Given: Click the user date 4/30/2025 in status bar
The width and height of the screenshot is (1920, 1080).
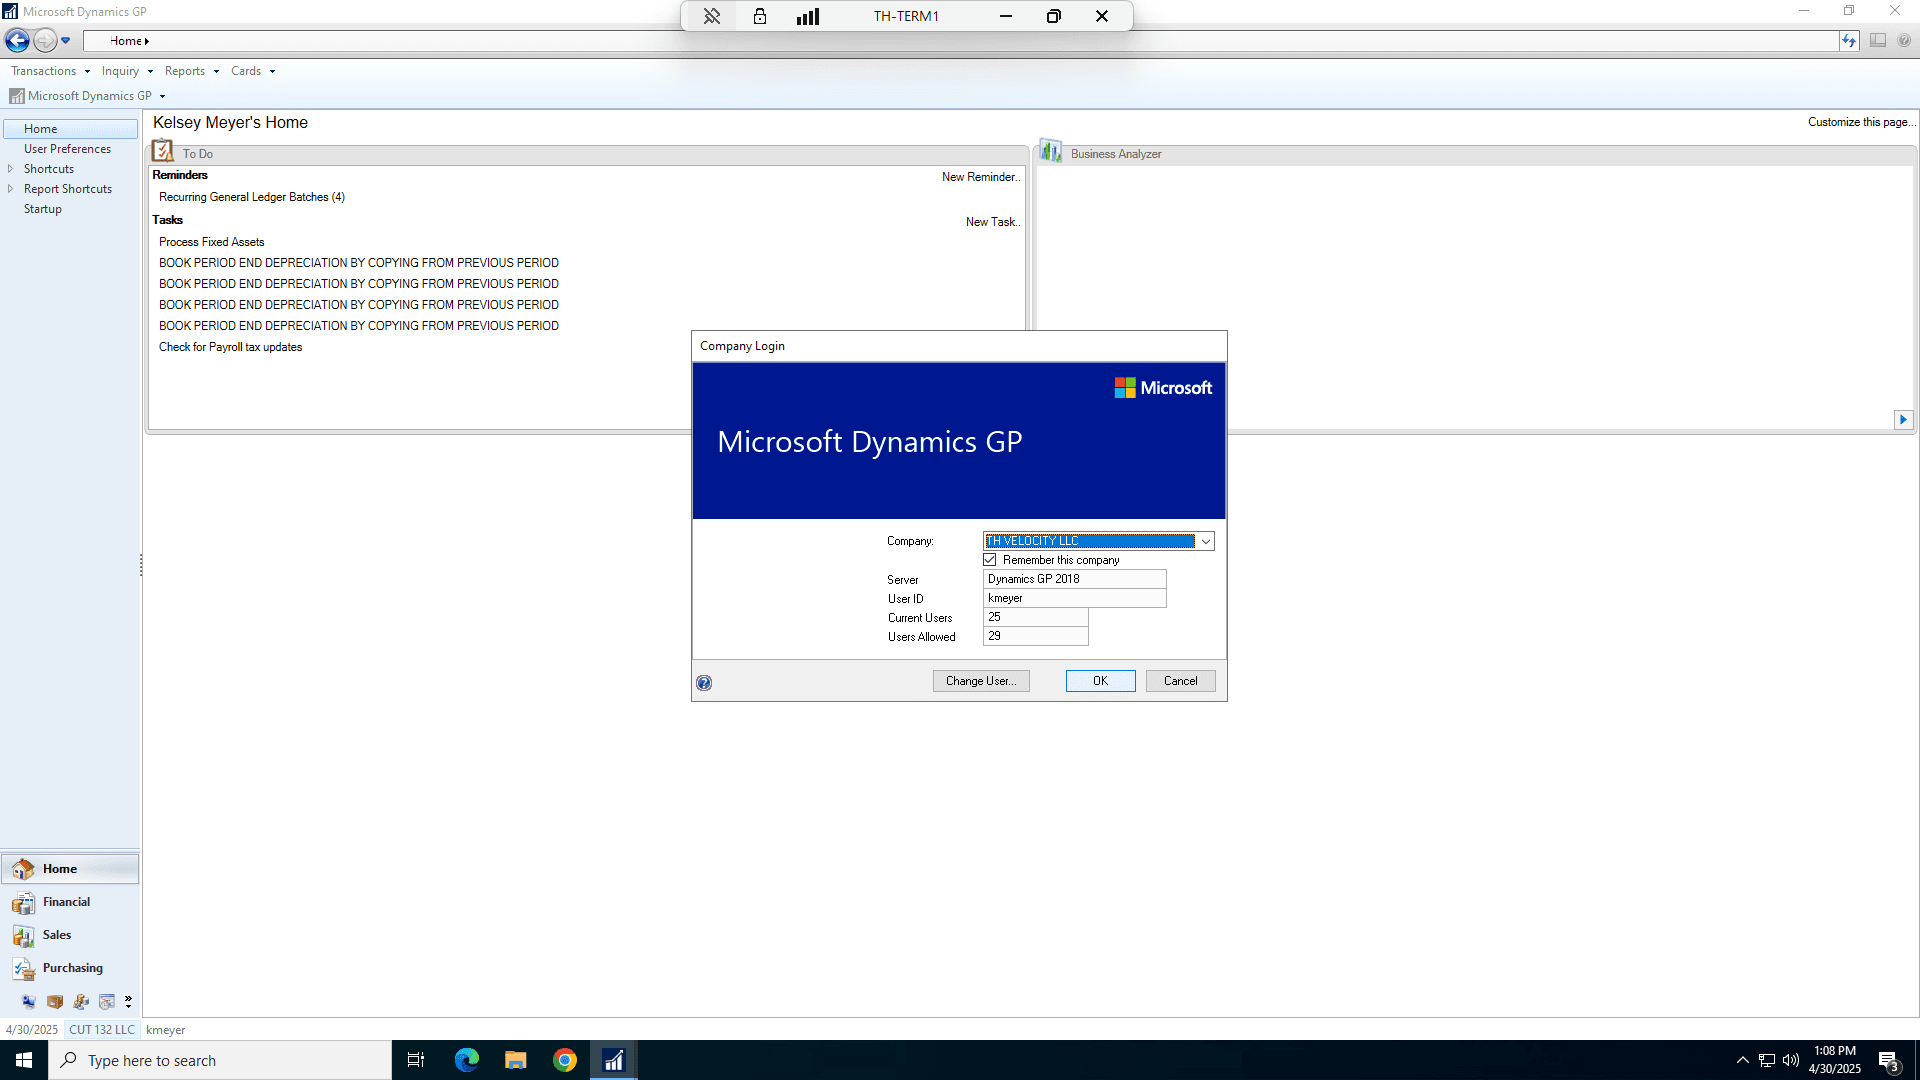Looking at the screenshot, I should click(32, 1030).
